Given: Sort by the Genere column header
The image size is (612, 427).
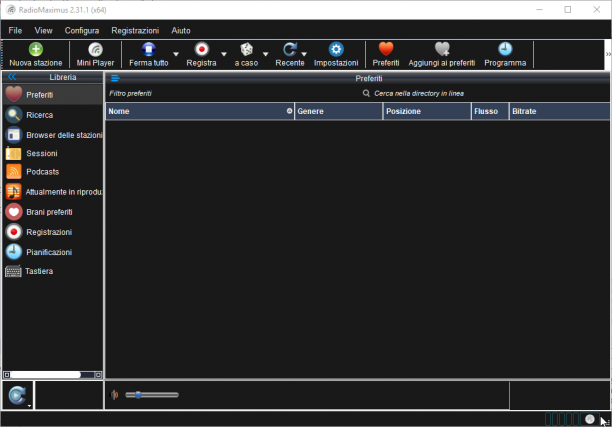Looking at the screenshot, I should click(x=339, y=111).
